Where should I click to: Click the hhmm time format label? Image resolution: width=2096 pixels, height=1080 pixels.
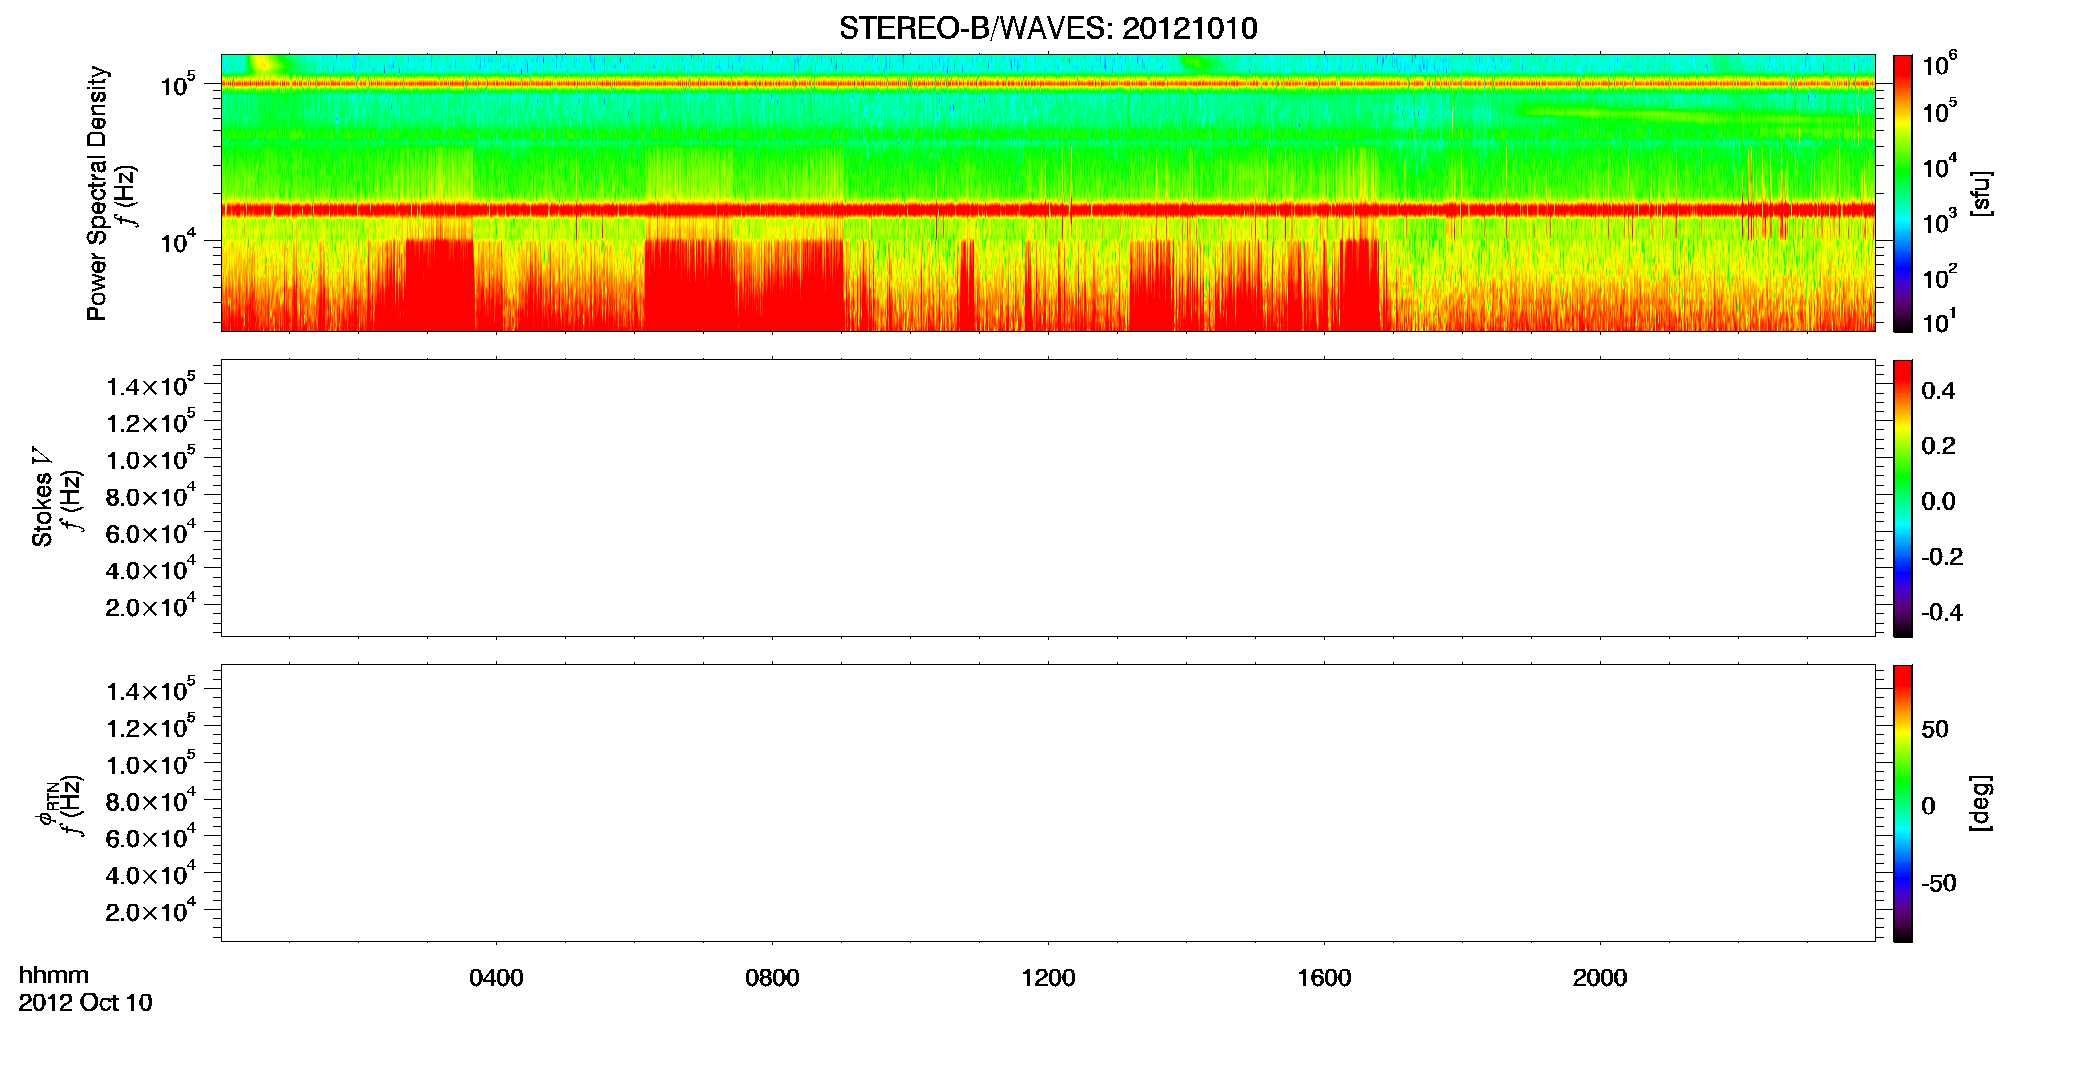click(x=54, y=975)
